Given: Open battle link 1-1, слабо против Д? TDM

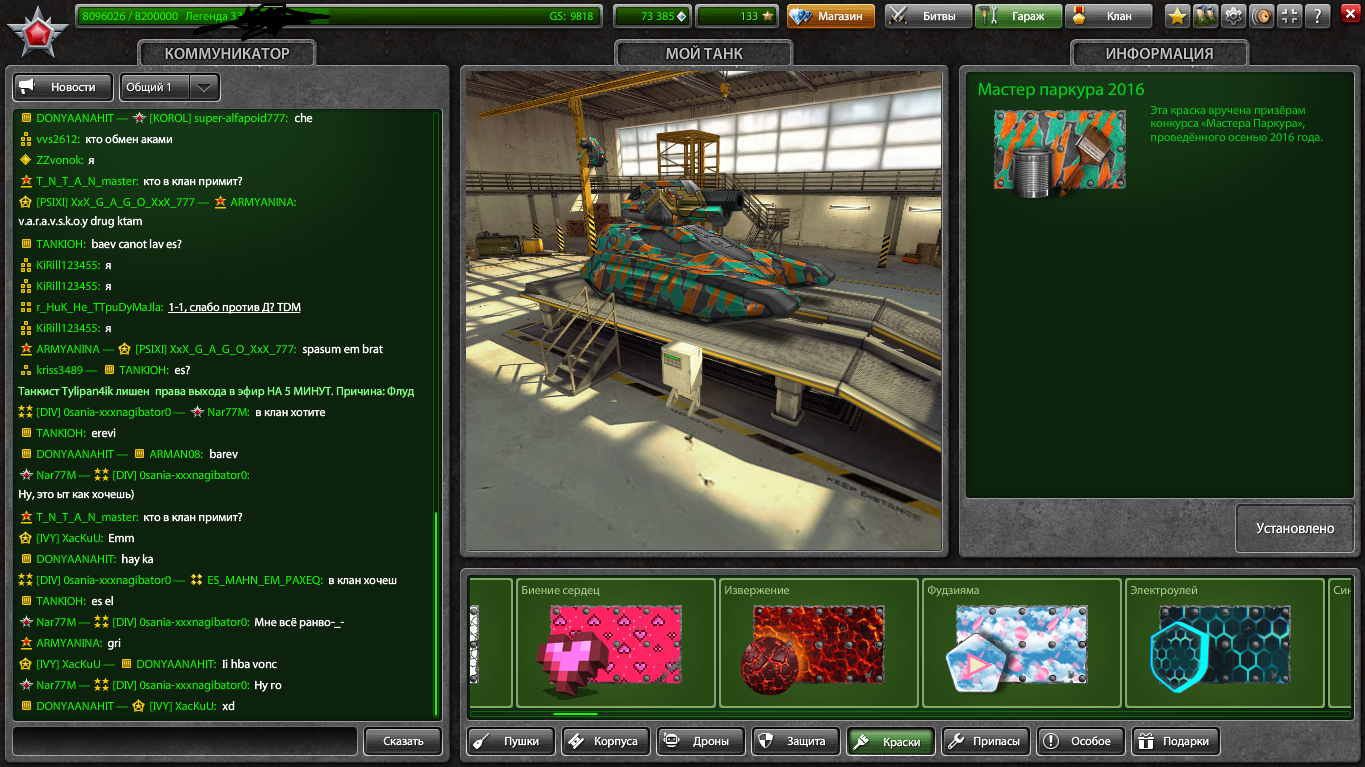Looking at the screenshot, I should 234,307.
